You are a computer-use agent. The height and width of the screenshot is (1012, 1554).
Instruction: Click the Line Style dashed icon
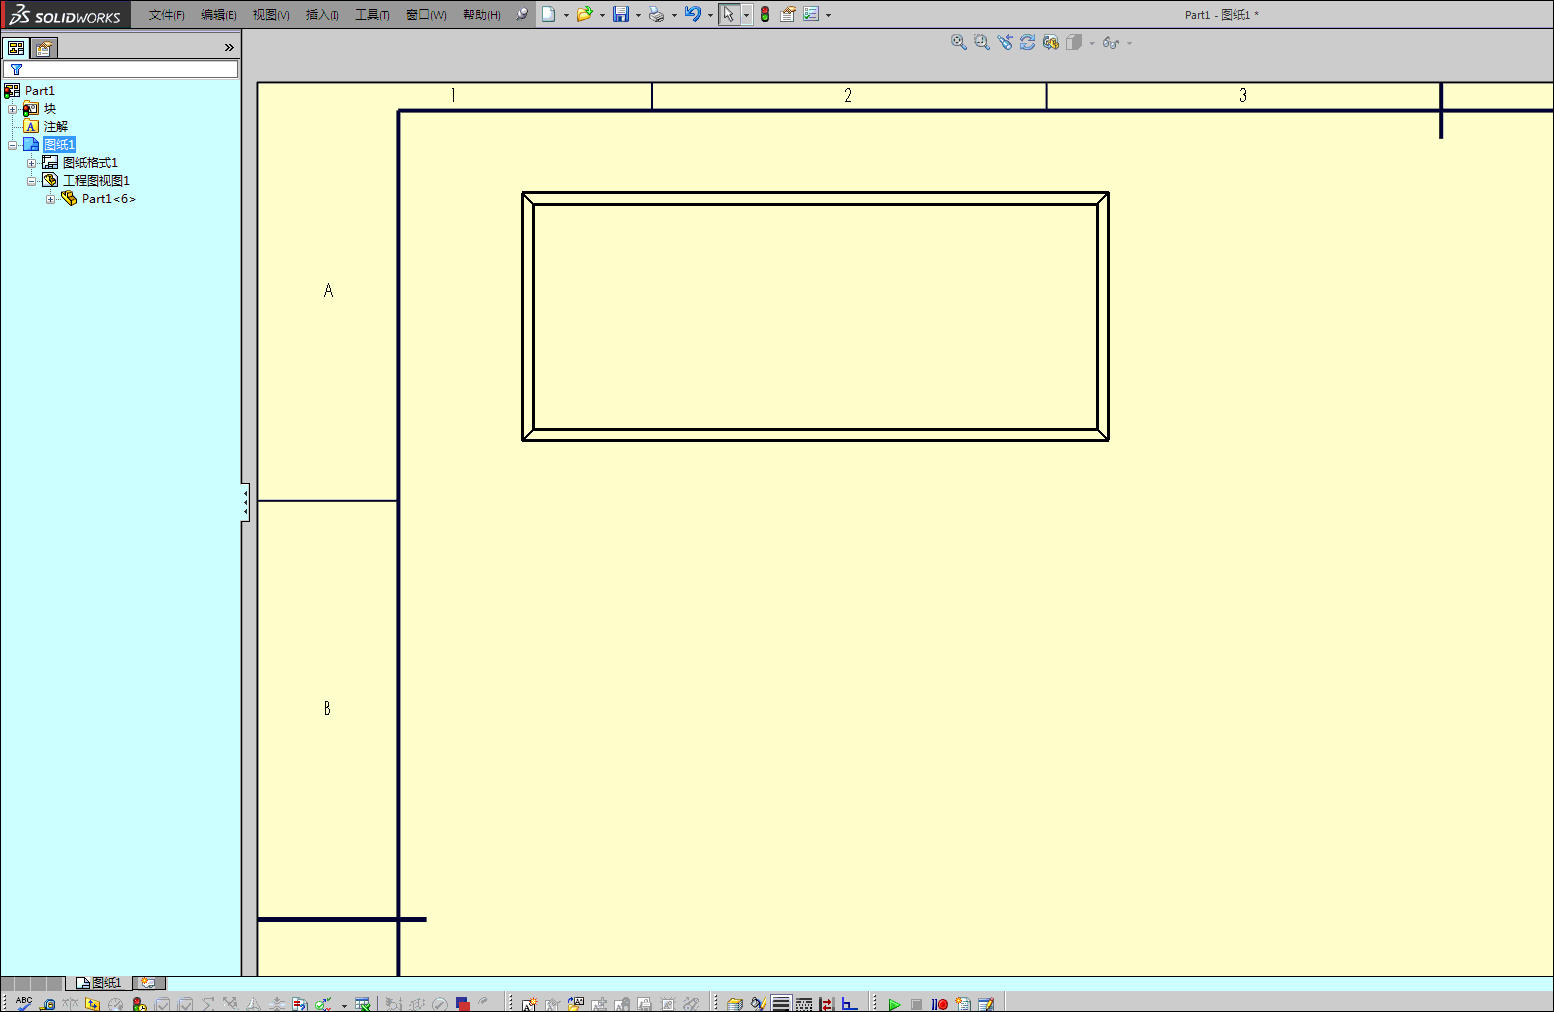point(804,1004)
